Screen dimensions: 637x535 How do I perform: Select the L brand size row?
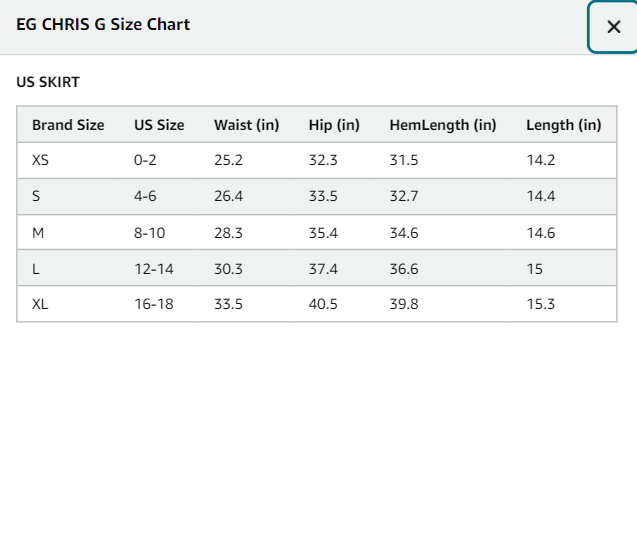316,269
